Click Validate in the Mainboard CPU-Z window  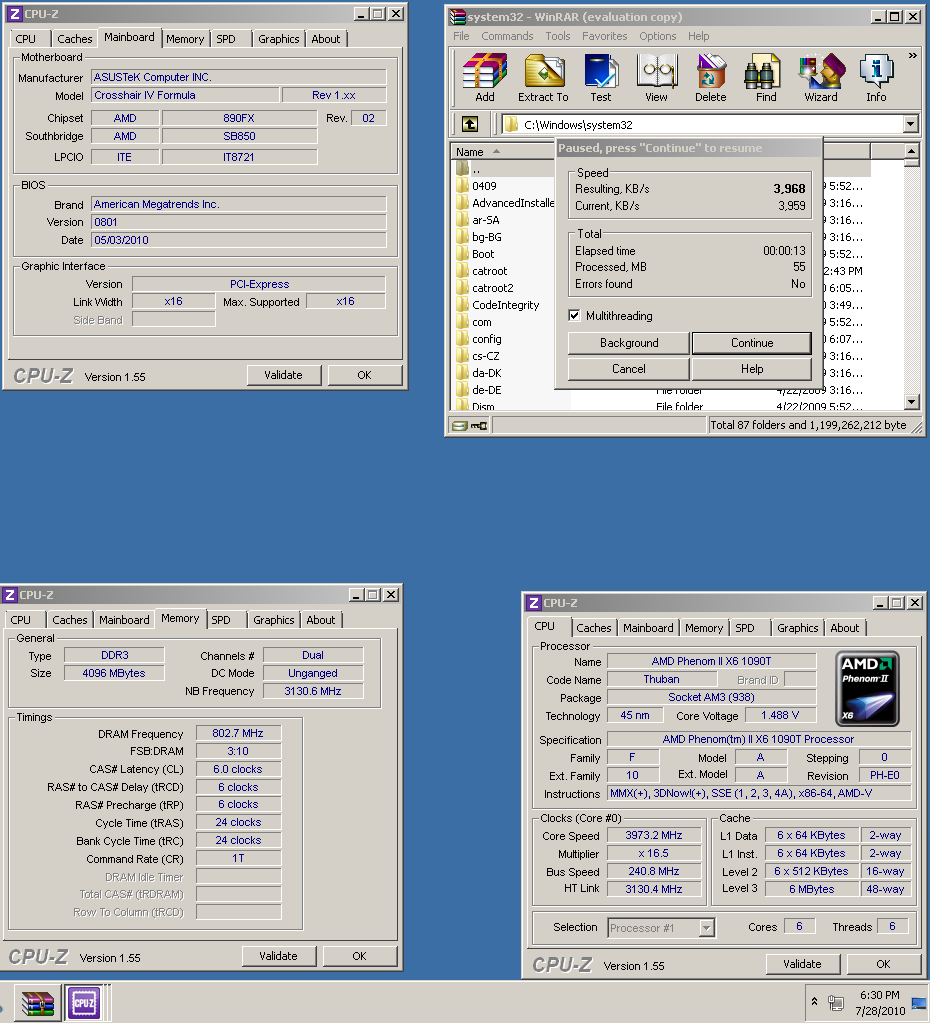[283, 375]
